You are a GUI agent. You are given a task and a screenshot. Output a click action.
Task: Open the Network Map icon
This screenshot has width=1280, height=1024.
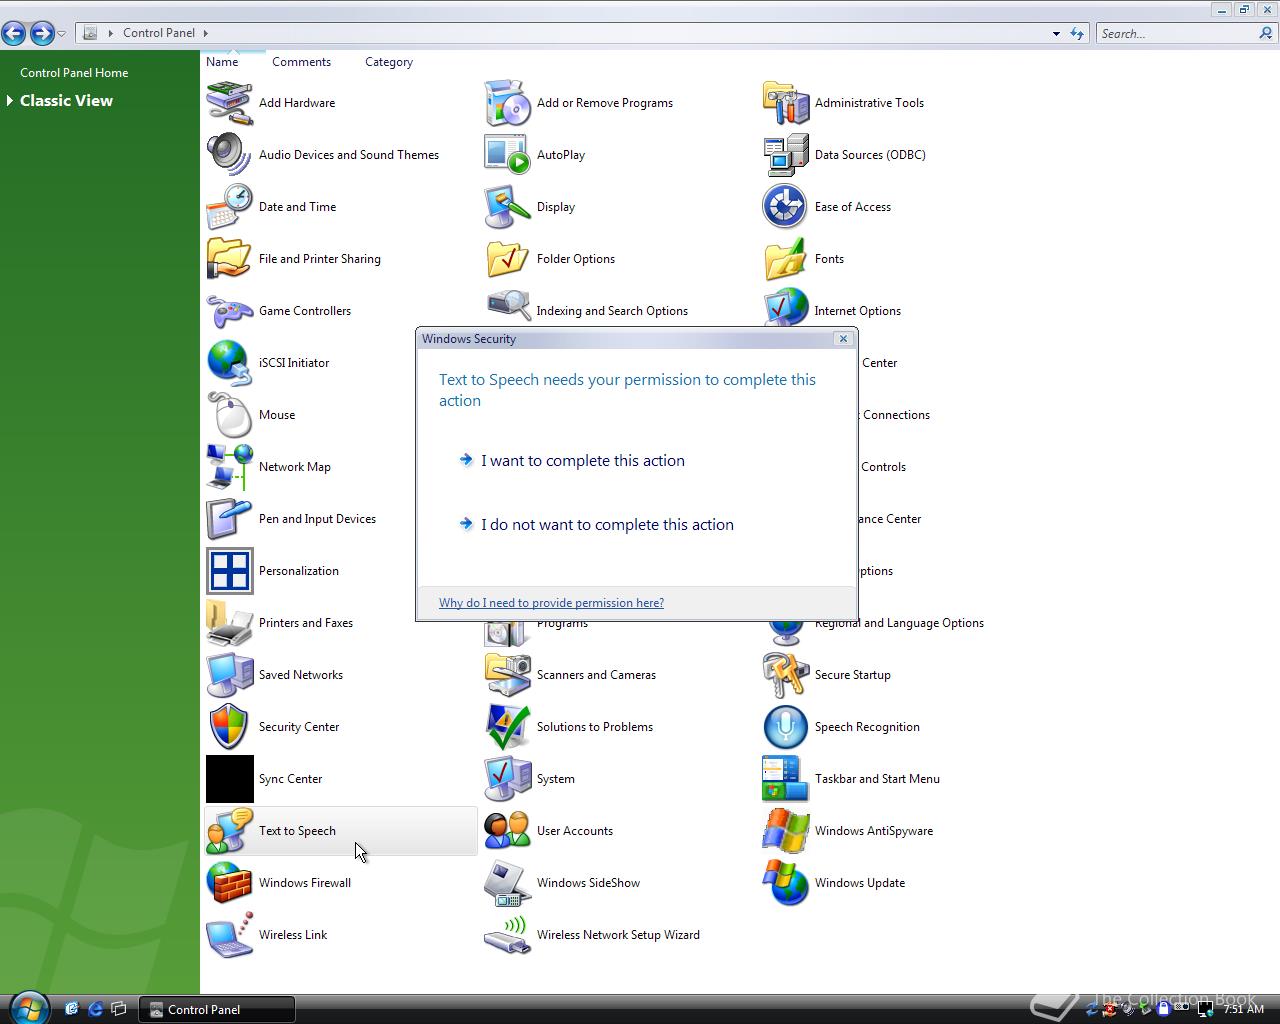point(229,467)
